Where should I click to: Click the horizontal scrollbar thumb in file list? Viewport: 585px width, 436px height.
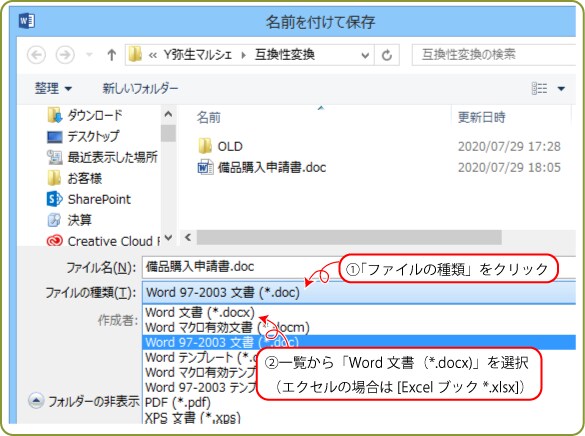point(349,238)
